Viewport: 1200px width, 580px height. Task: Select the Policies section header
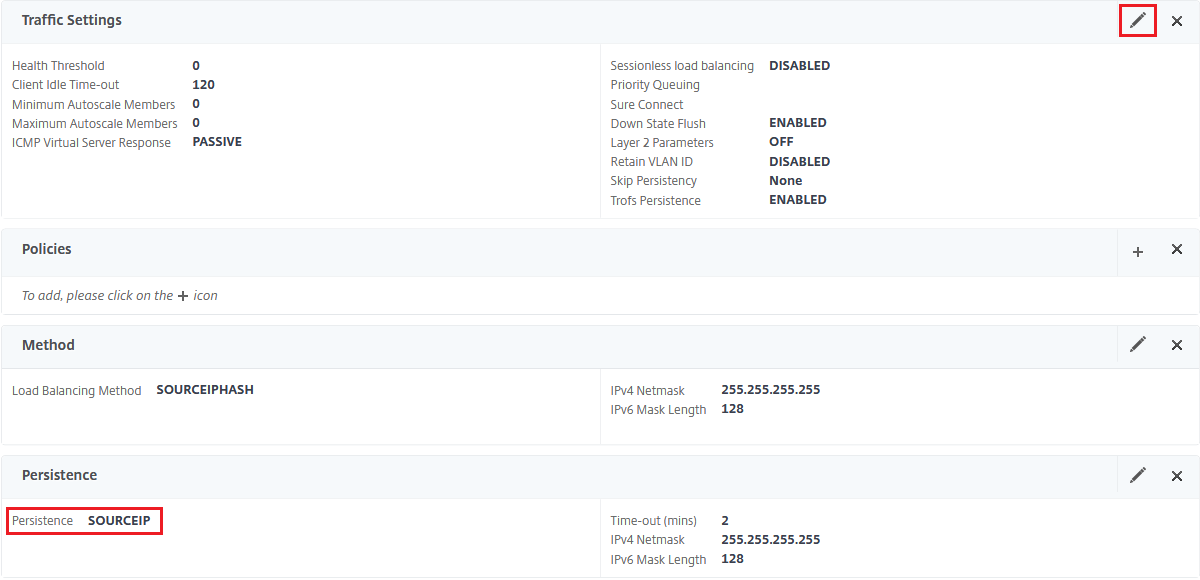[47, 249]
